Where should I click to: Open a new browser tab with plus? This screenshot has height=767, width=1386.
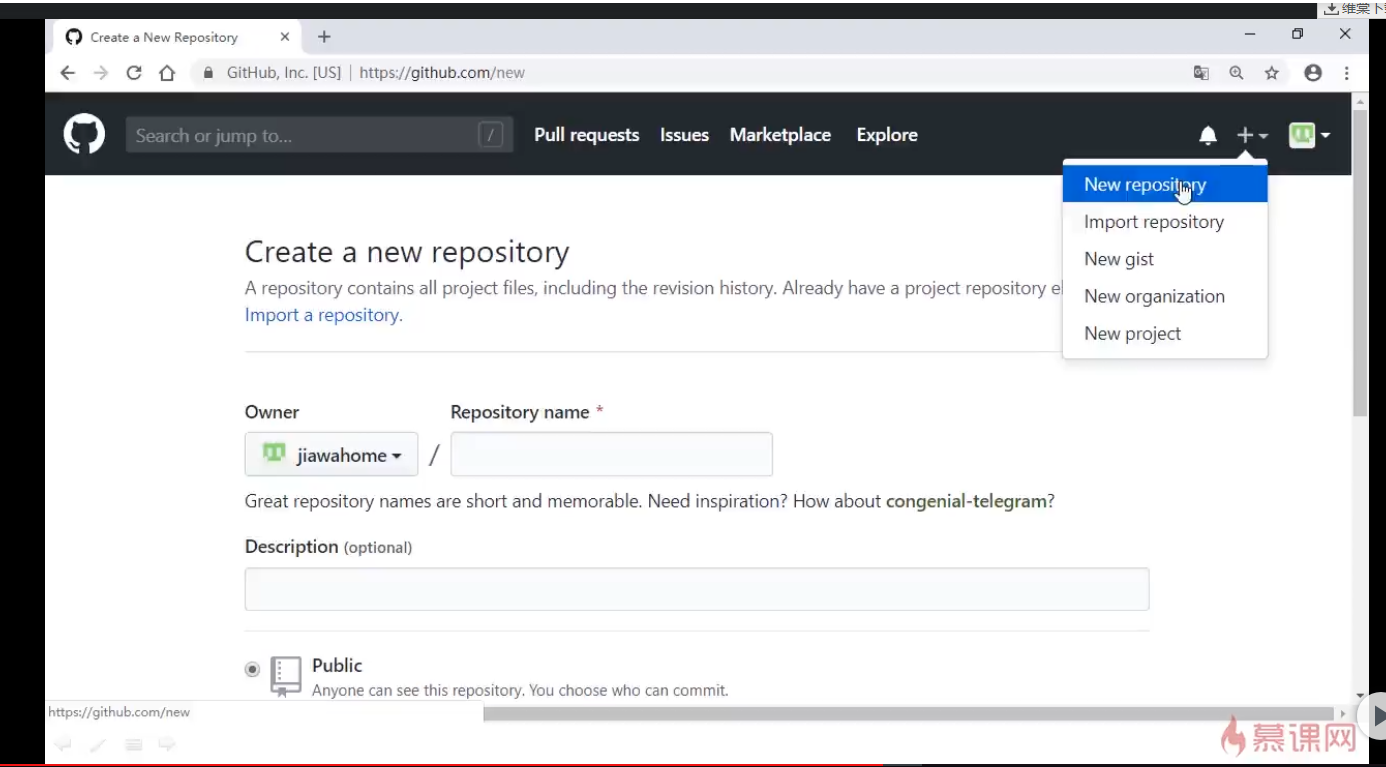tap(324, 37)
